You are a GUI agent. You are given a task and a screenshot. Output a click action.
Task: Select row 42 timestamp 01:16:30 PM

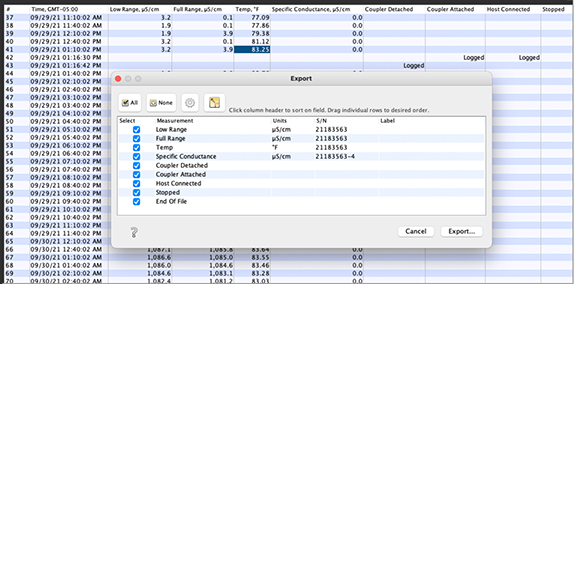pyautogui.click(x=66, y=58)
